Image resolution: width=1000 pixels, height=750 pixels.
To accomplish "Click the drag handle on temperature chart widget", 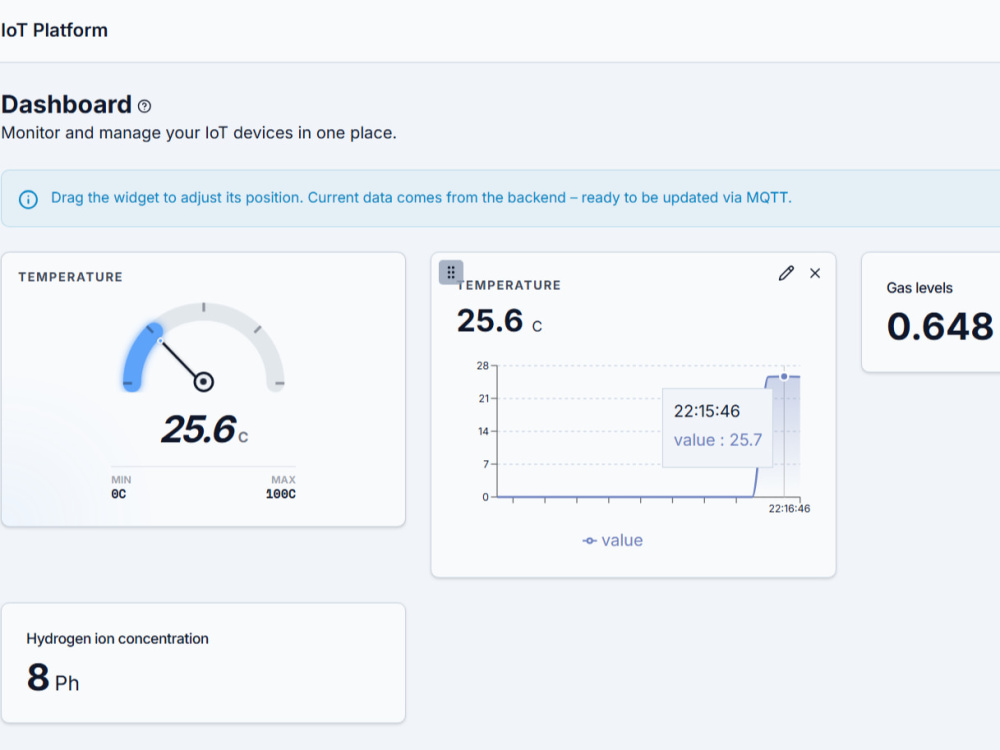I will (x=451, y=272).
